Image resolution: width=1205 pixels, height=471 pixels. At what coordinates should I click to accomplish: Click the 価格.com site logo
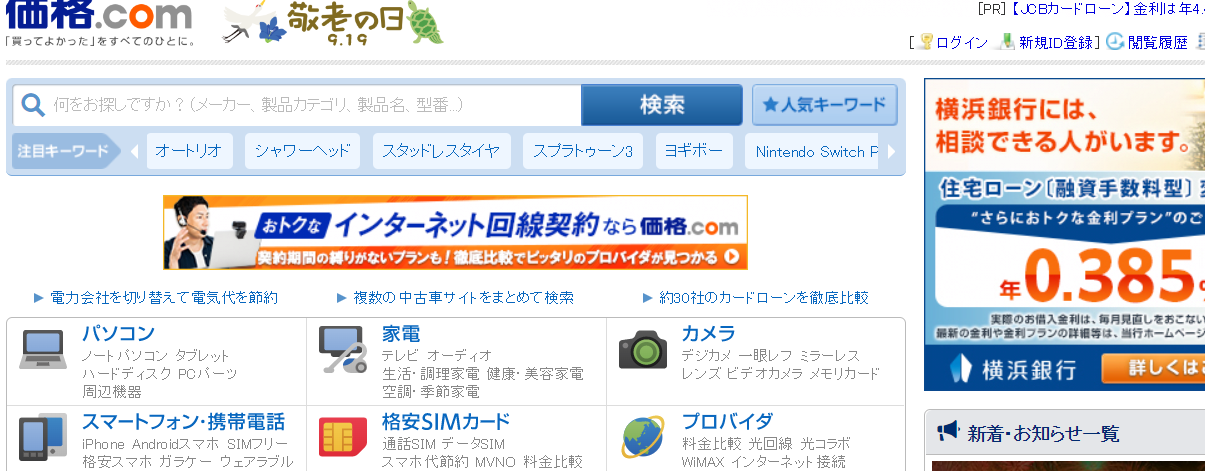click(98, 18)
